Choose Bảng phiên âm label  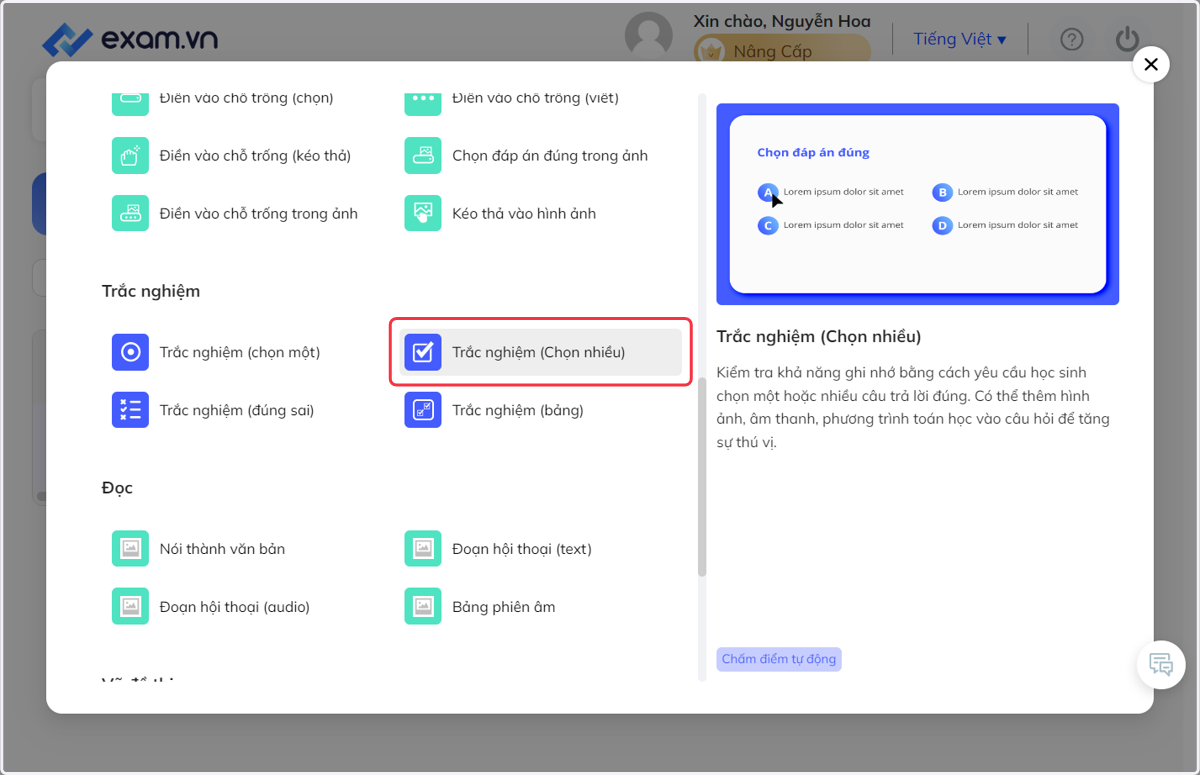click(x=504, y=607)
